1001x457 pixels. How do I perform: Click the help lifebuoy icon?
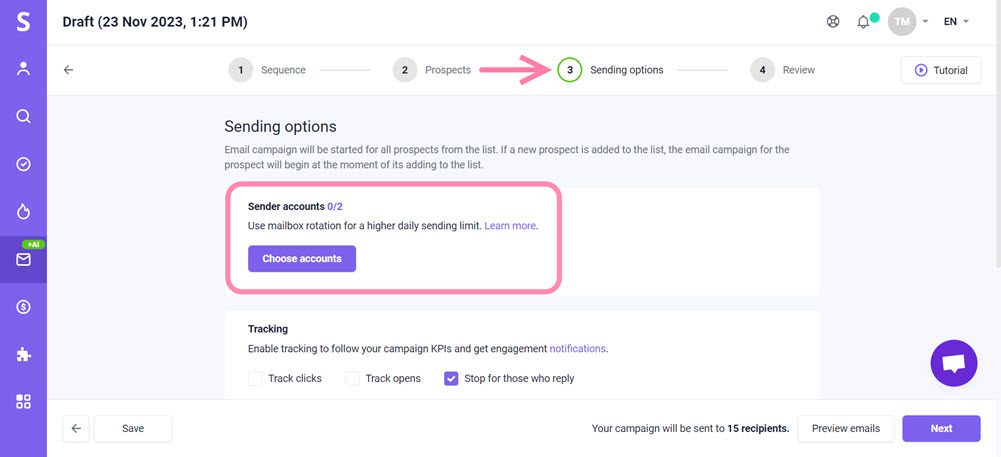pyautogui.click(x=833, y=22)
